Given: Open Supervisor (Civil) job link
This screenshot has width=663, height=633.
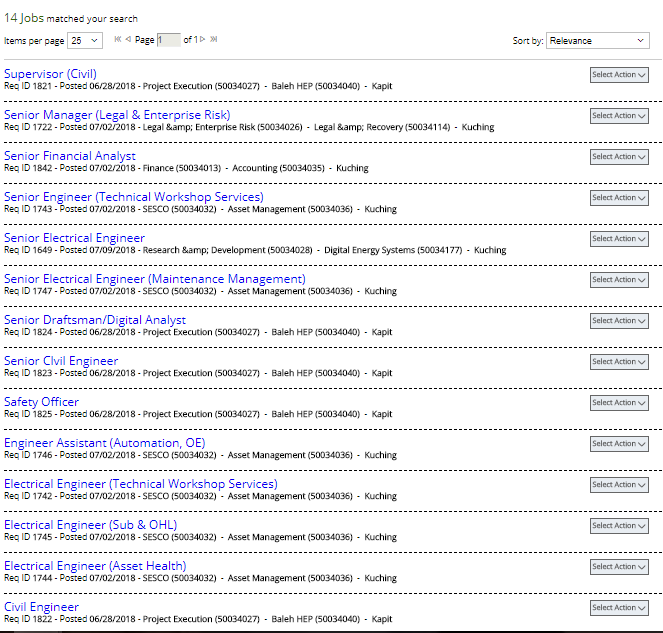Looking at the screenshot, I should [50, 74].
